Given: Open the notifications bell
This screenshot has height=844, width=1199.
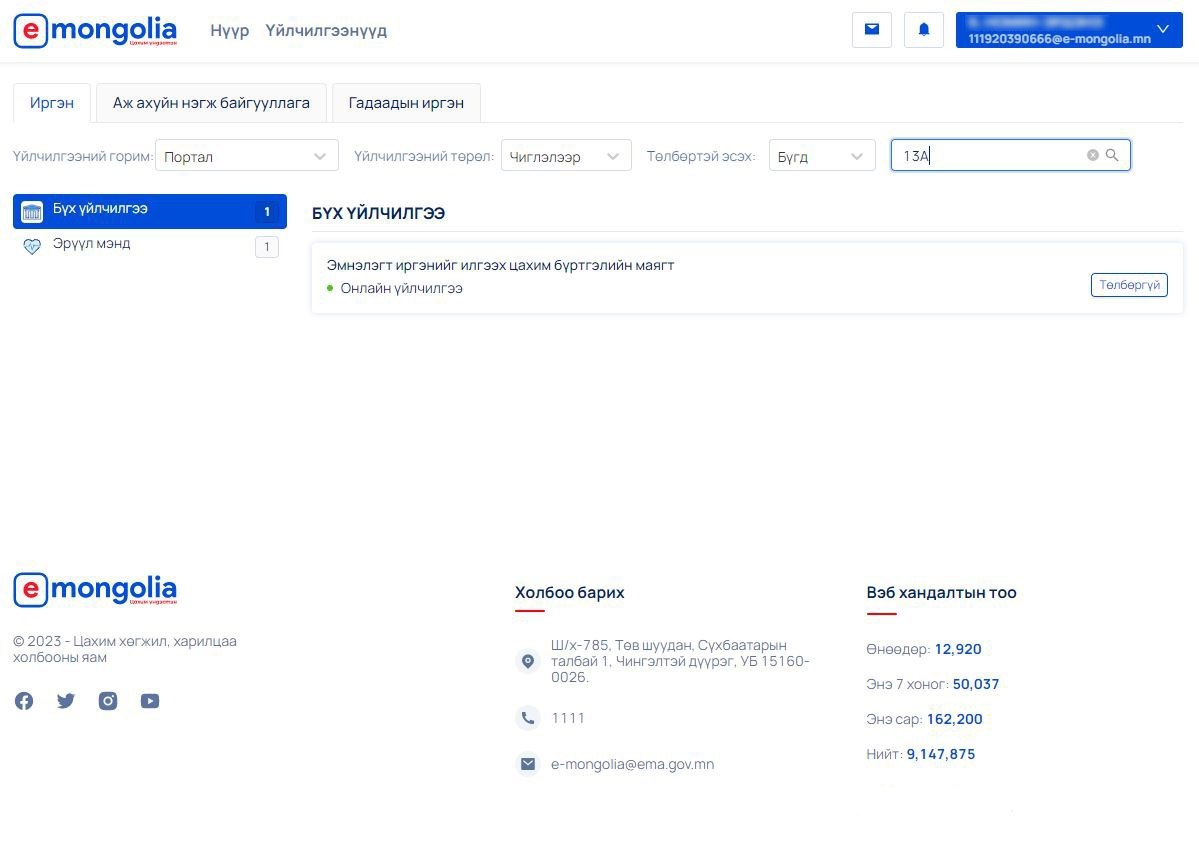Looking at the screenshot, I should click(x=923, y=30).
